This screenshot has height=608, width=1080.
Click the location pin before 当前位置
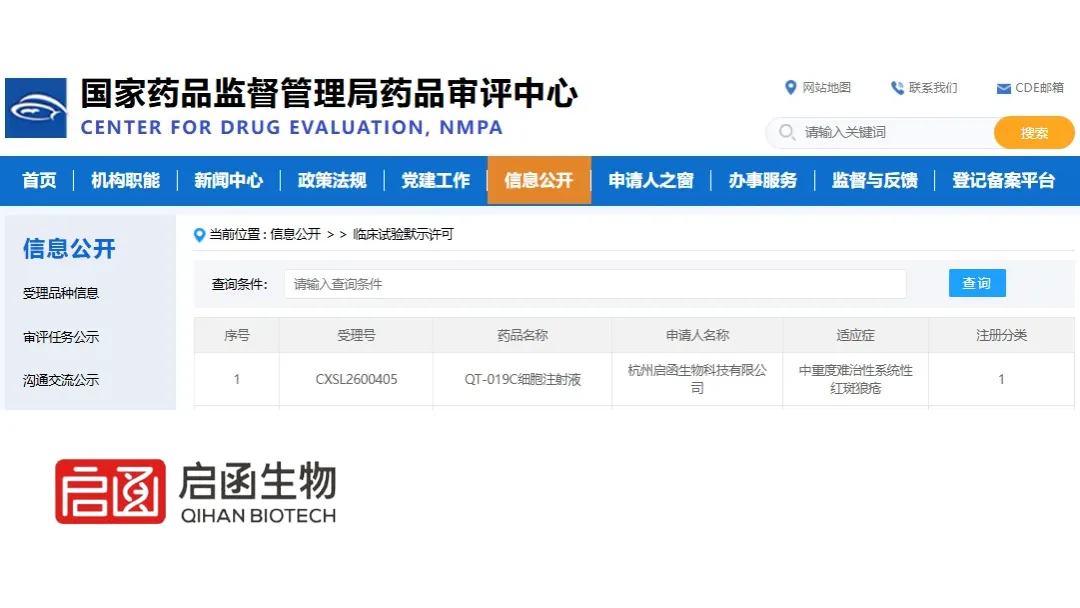coord(199,235)
